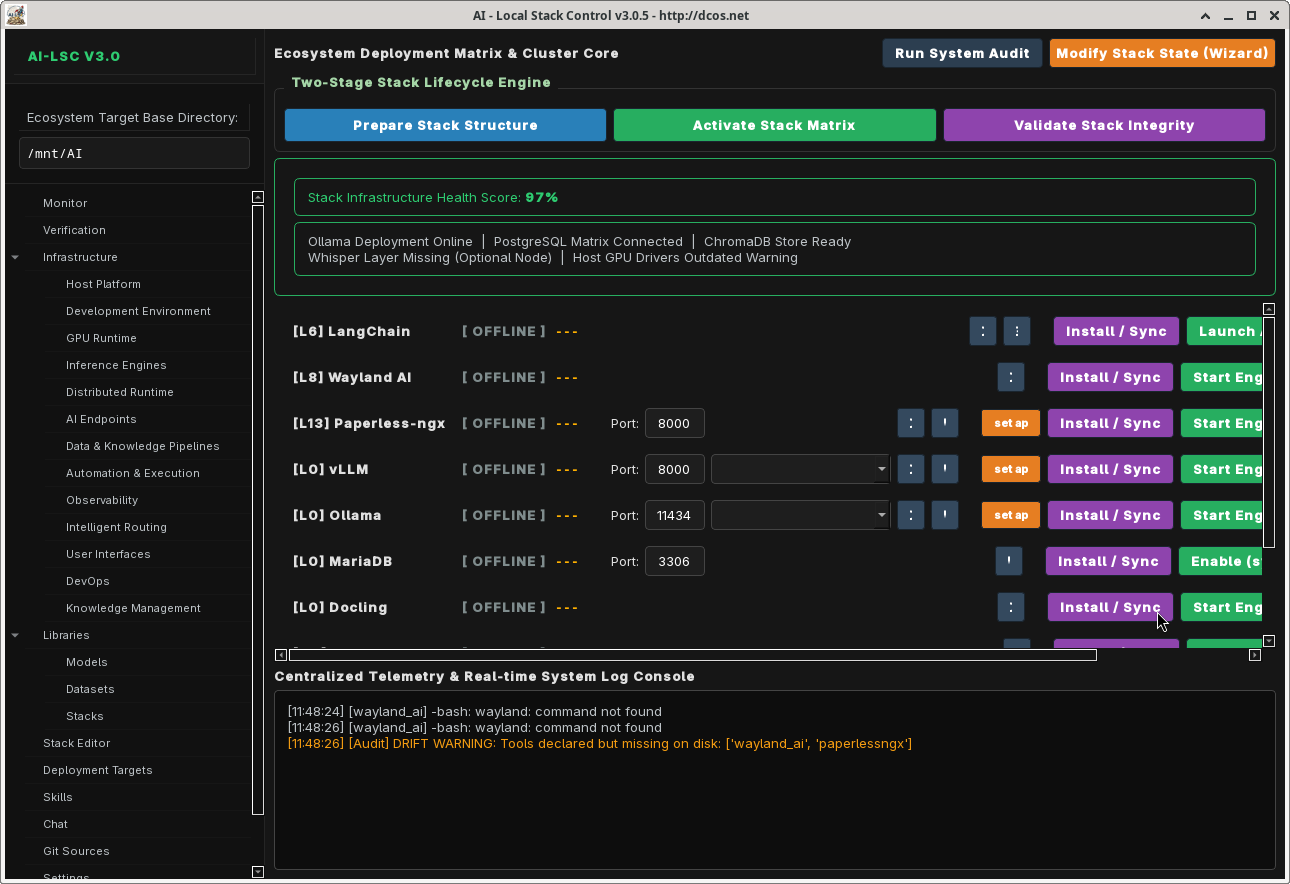The image size is (1290, 884).
Task: Click set ap button for vLLM
Action: [x=1011, y=469]
